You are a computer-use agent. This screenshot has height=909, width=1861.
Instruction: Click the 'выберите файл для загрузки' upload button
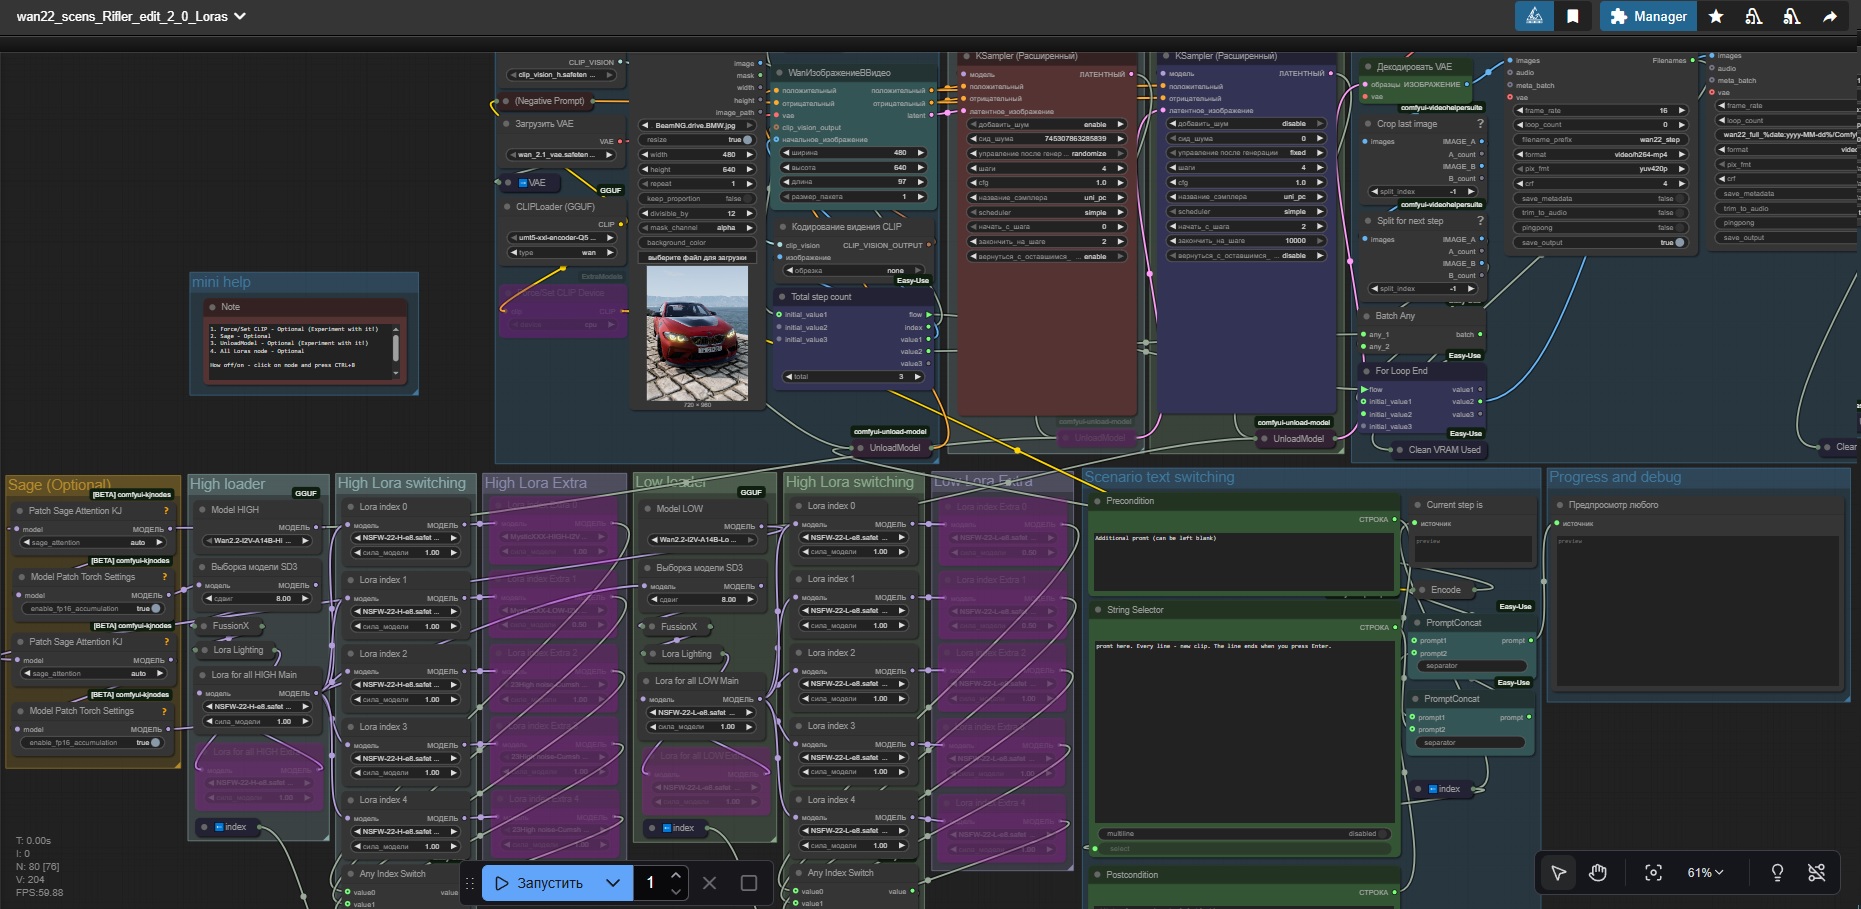tap(697, 257)
